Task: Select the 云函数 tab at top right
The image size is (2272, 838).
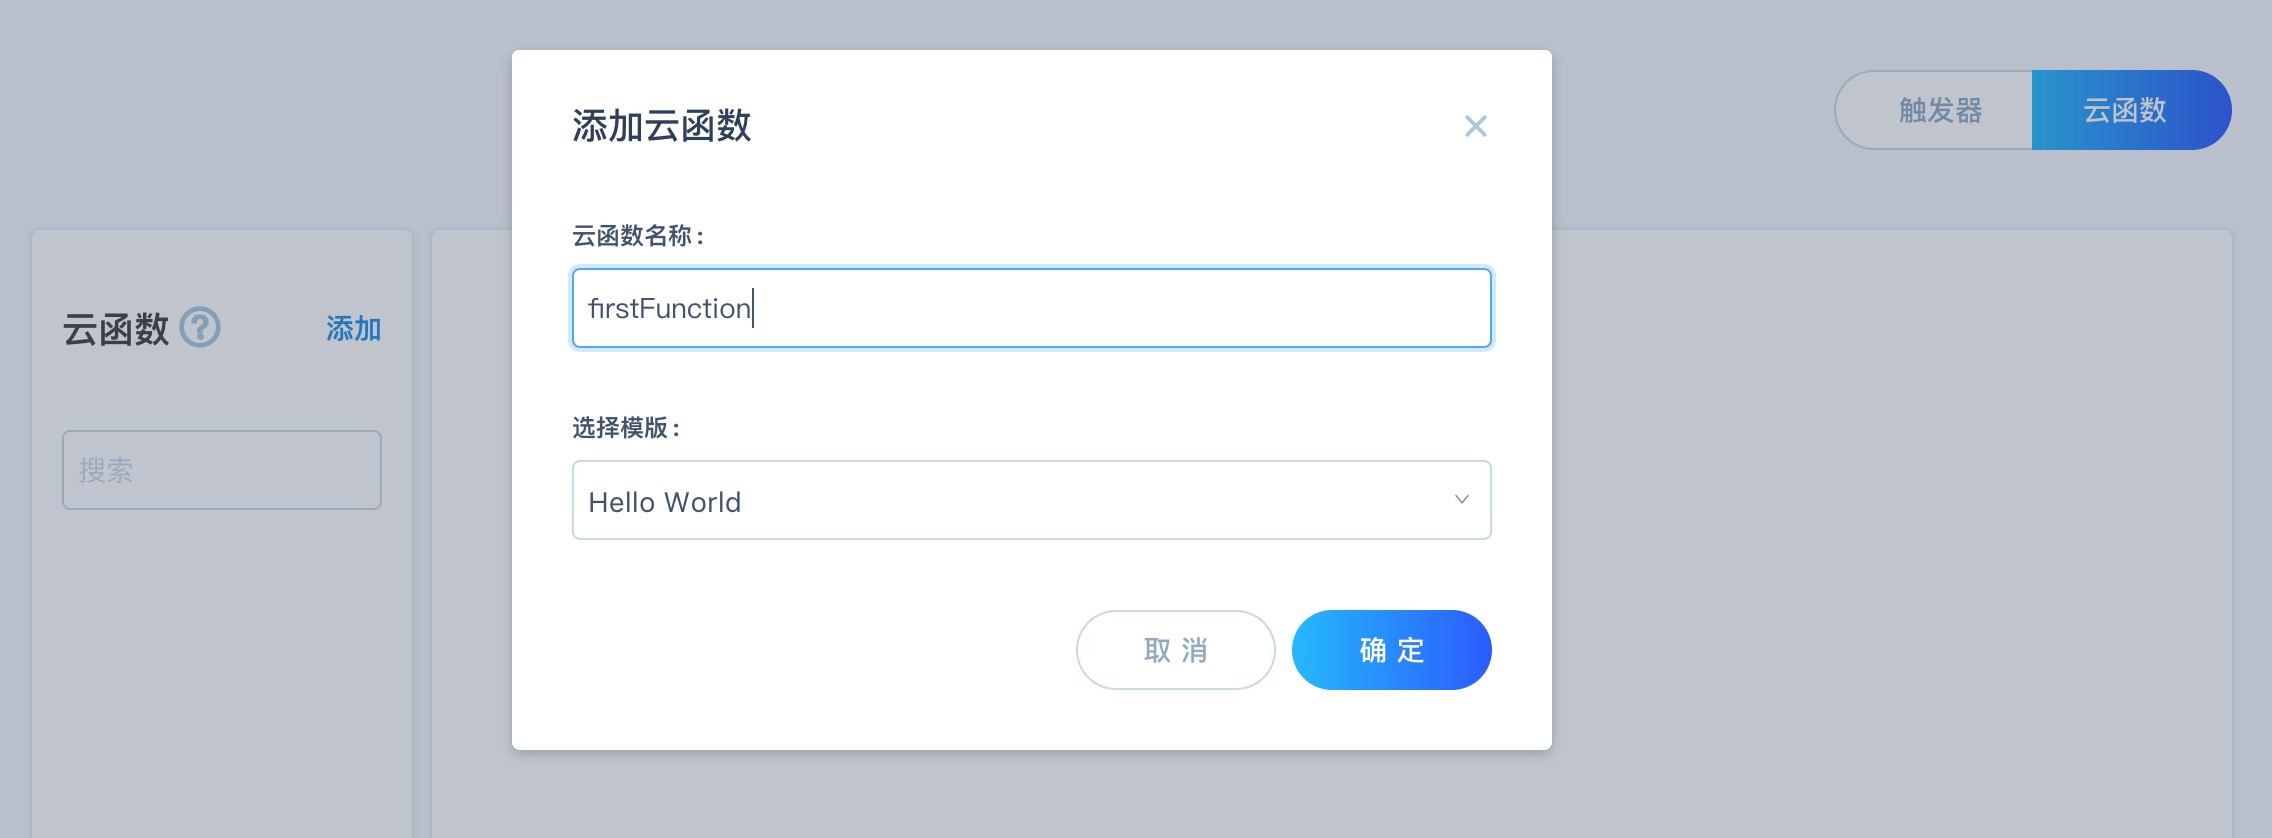Action: point(2126,110)
